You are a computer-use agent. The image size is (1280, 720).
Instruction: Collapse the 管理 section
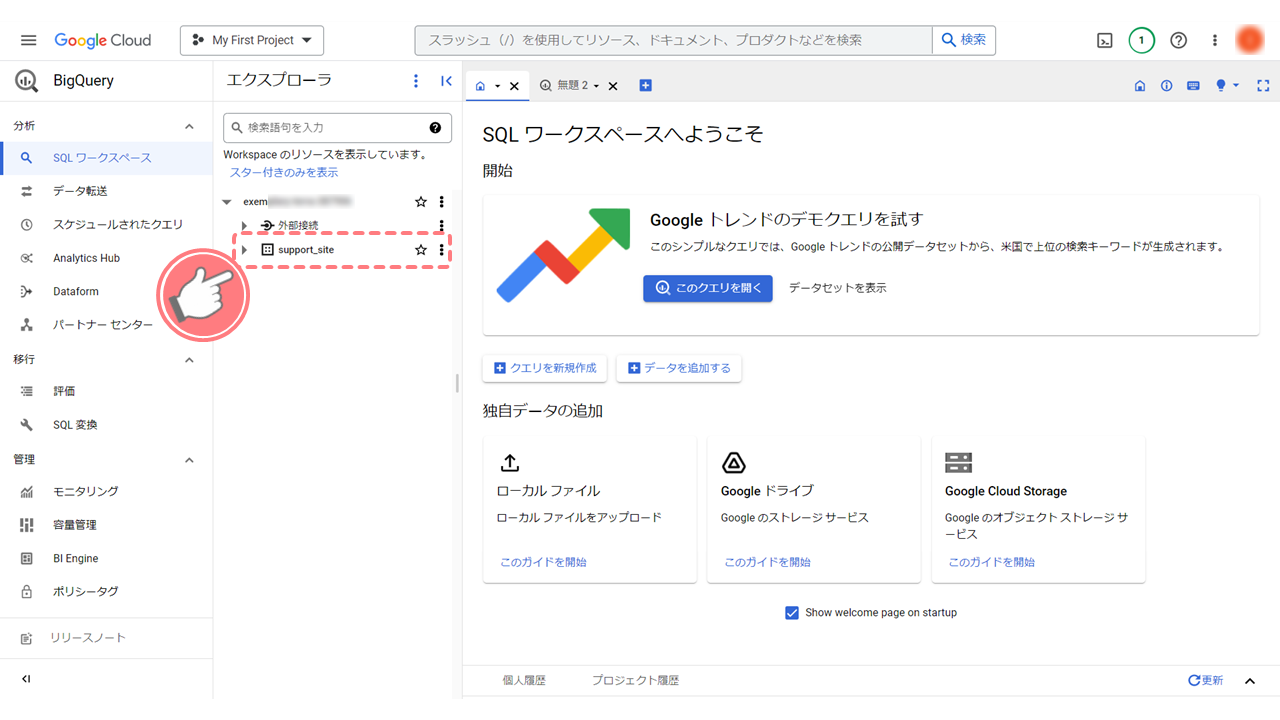pyautogui.click(x=189, y=460)
